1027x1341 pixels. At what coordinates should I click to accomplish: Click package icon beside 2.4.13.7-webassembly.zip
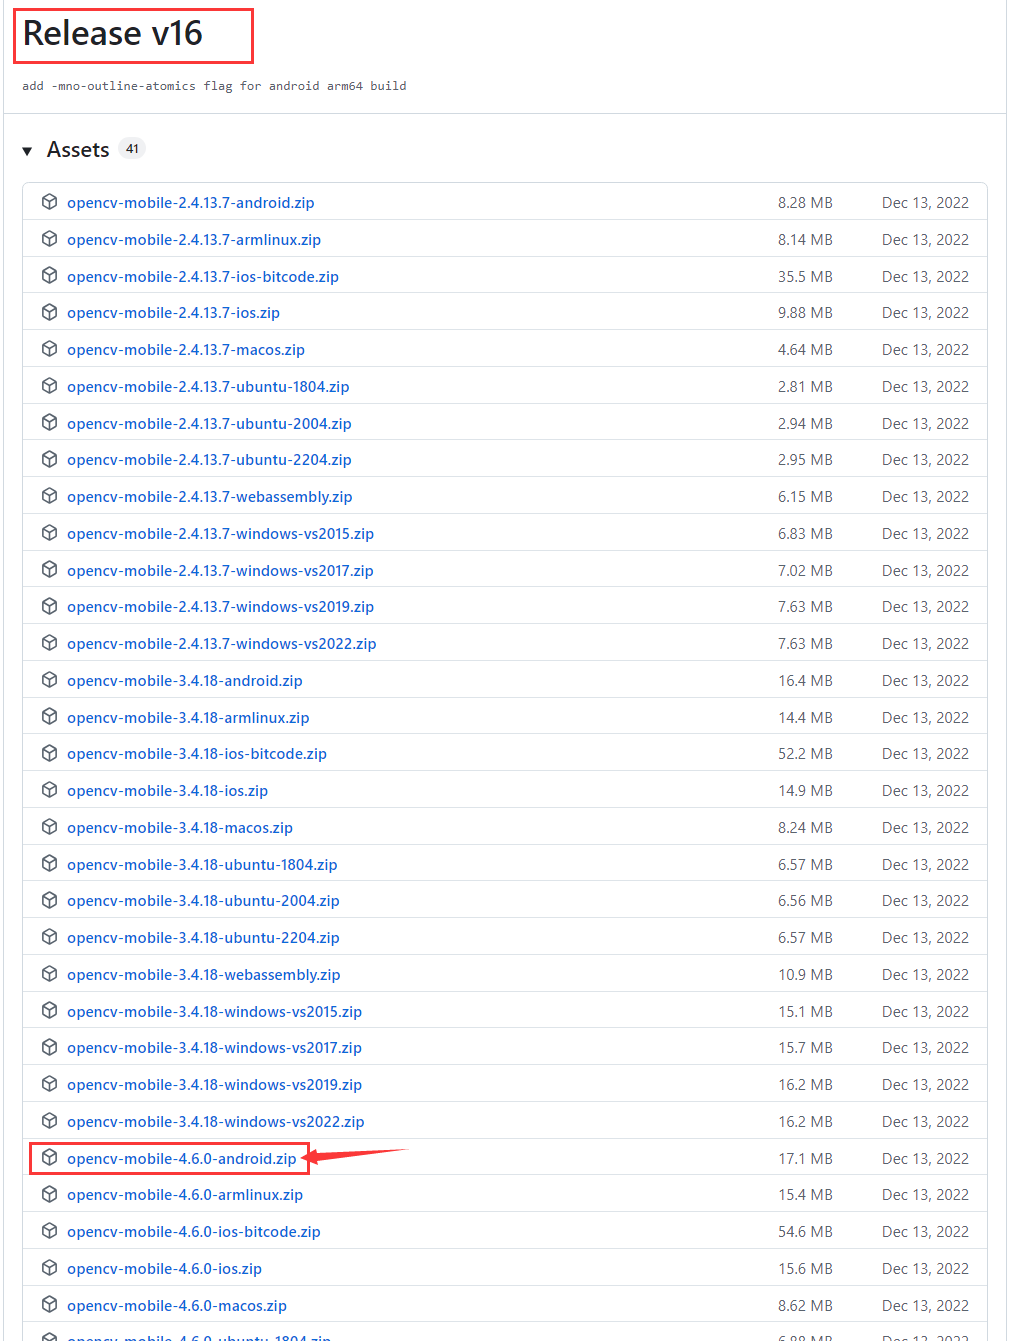point(49,496)
